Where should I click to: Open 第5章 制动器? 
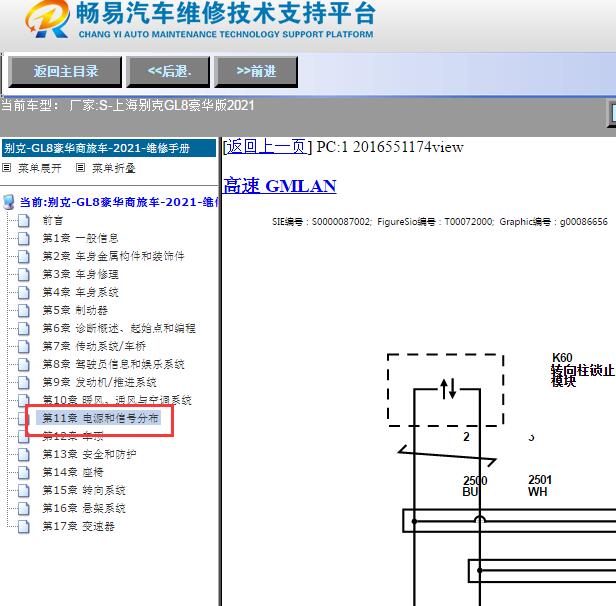[x=75, y=311]
